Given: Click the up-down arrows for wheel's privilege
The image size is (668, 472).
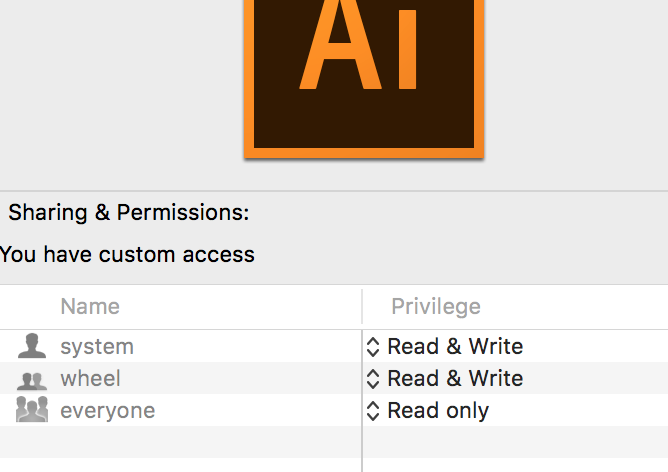Looking at the screenshot, I should click(373, 379).
